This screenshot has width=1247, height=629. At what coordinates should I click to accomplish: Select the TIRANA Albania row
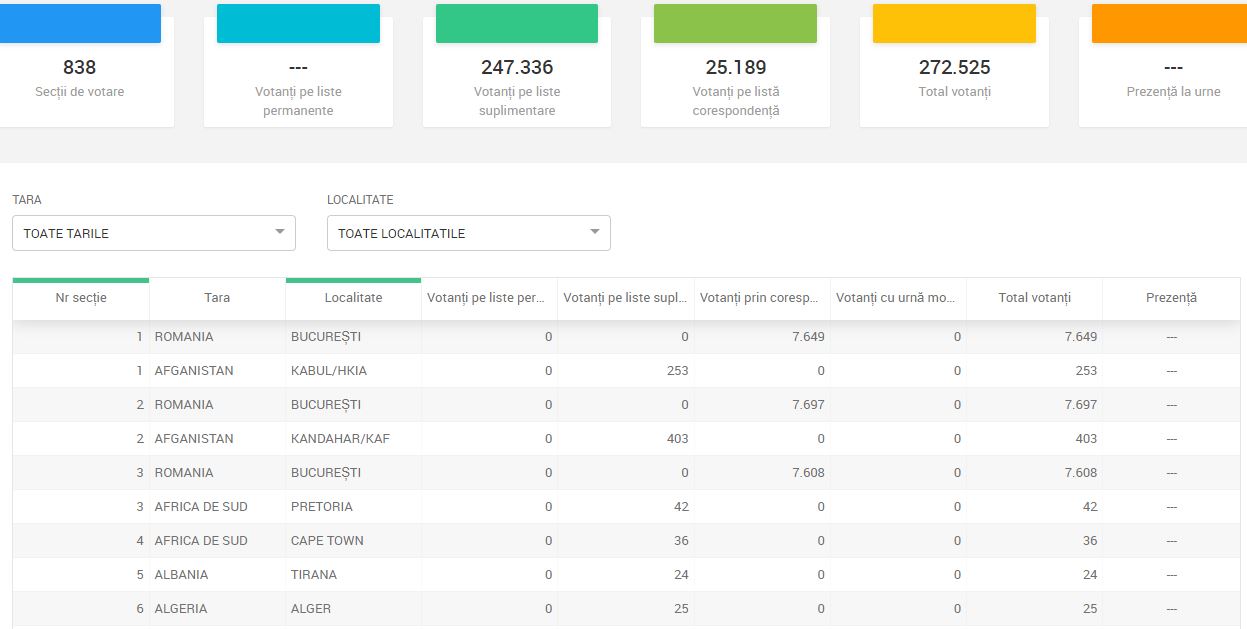[626, 575]
